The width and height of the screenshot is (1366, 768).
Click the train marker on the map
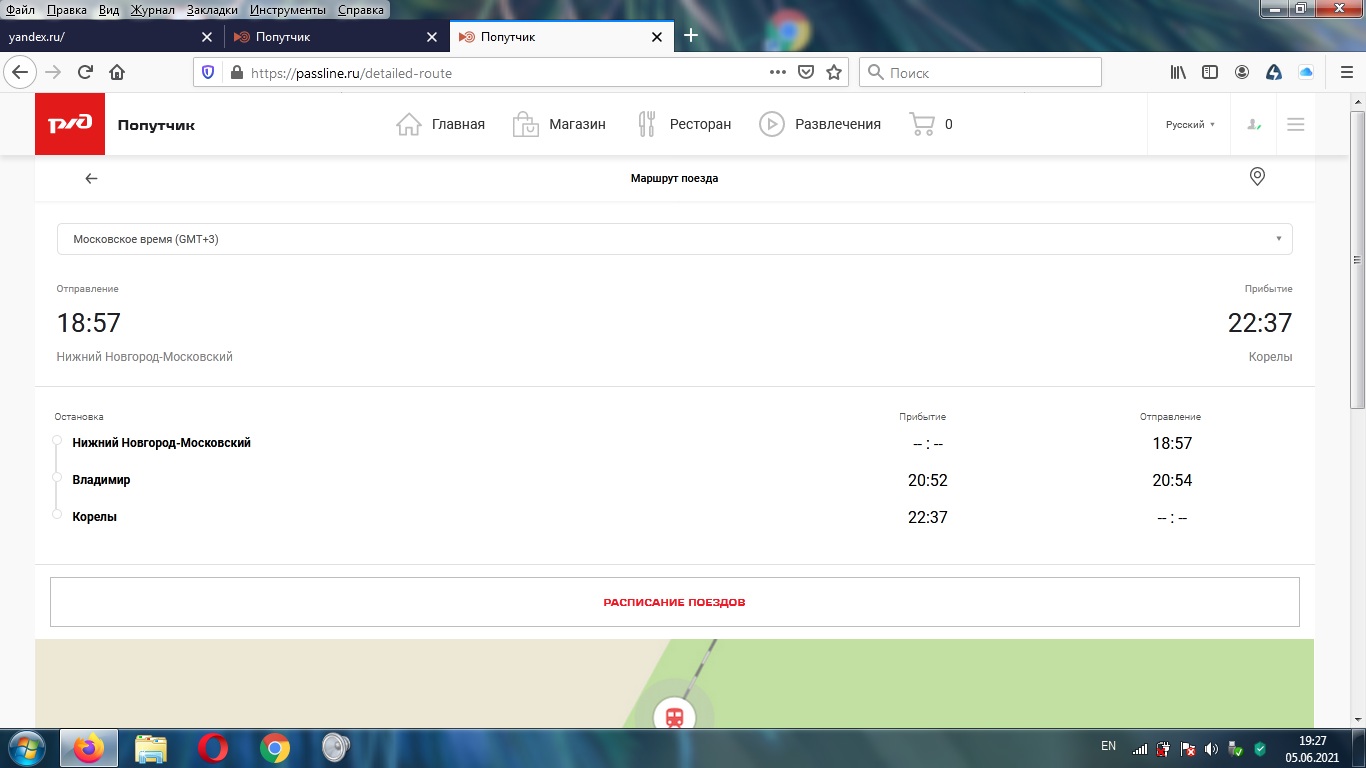[x=675, y=716]
